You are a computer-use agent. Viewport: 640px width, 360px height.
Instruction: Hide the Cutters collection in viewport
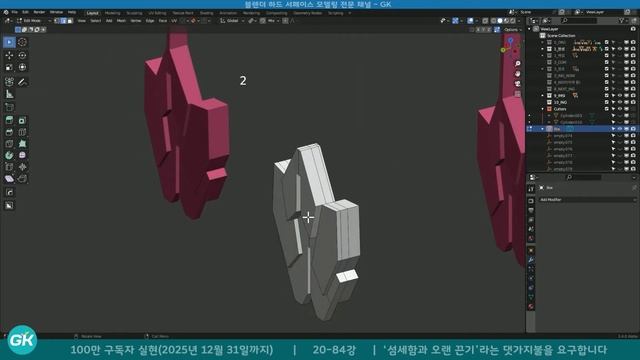pos(620,109)
